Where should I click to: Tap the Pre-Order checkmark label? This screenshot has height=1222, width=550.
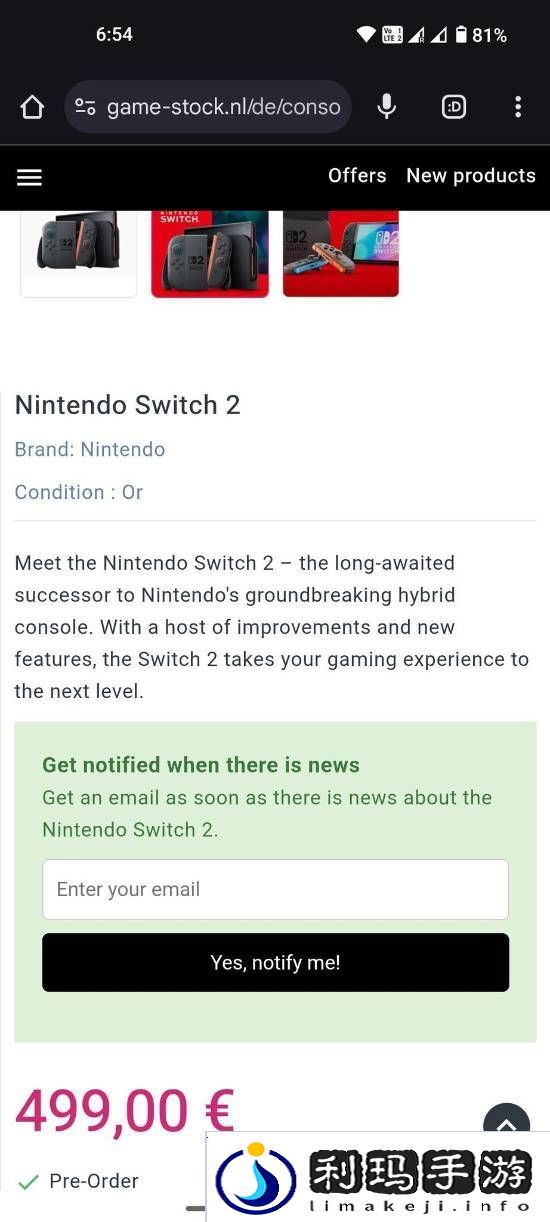(79, 1181)
